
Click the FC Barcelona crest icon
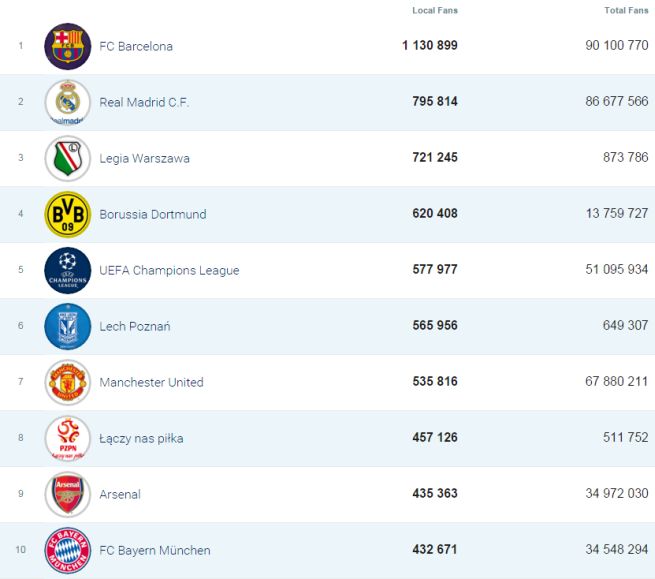pyautogui.click(x=67, y=46)
